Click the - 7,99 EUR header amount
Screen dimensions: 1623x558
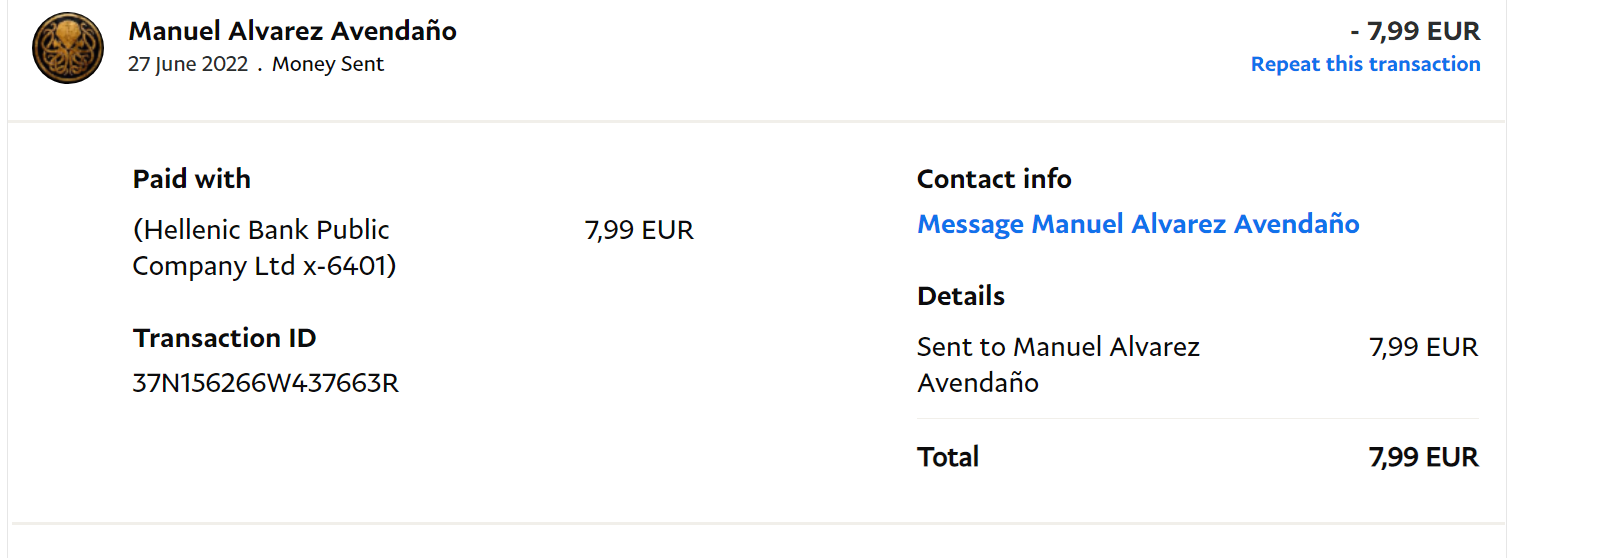coord(1415,31)
